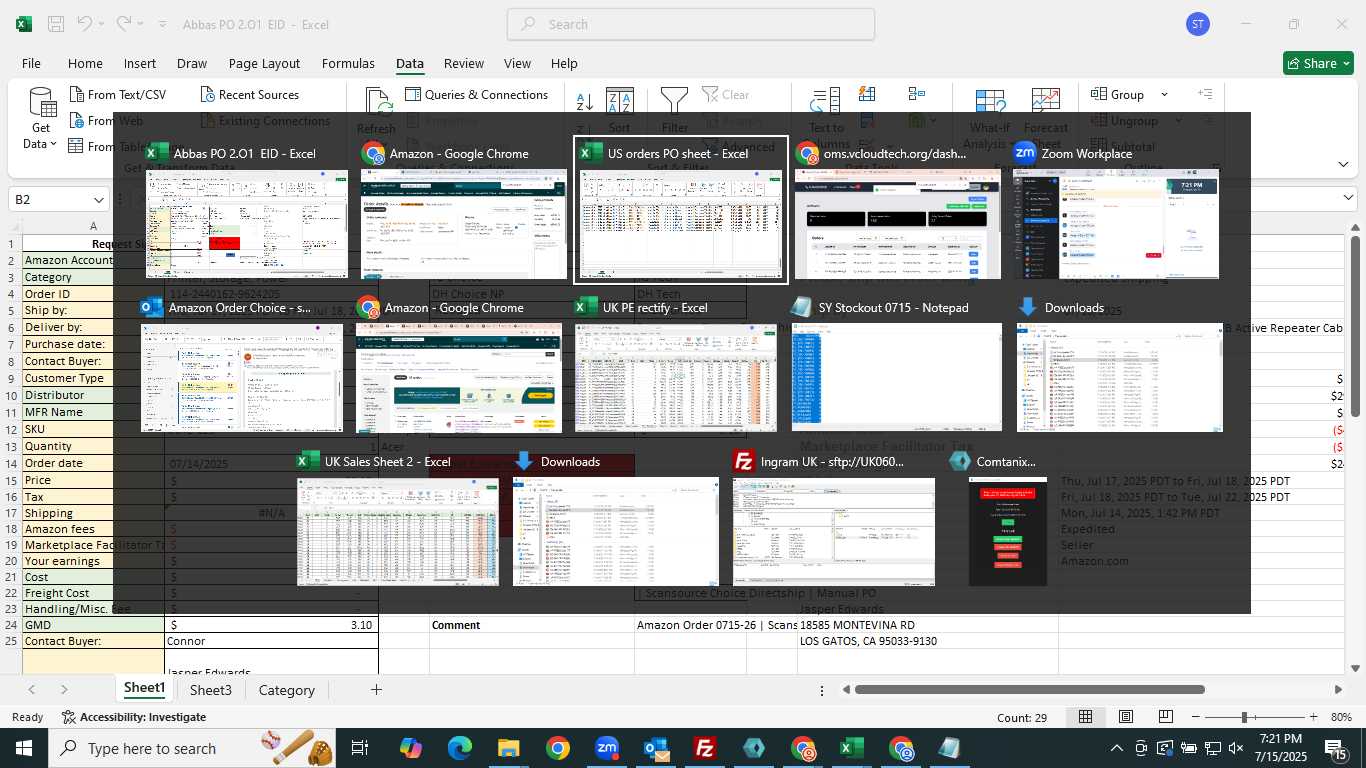
Task: Switch to SY Stockout 0715 Notepad window
Action: coord(897,365)
